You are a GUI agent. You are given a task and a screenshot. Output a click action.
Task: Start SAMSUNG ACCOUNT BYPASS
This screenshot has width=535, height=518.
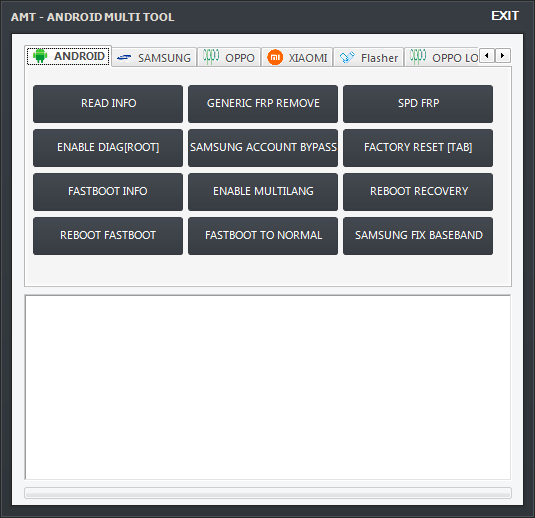263,148
